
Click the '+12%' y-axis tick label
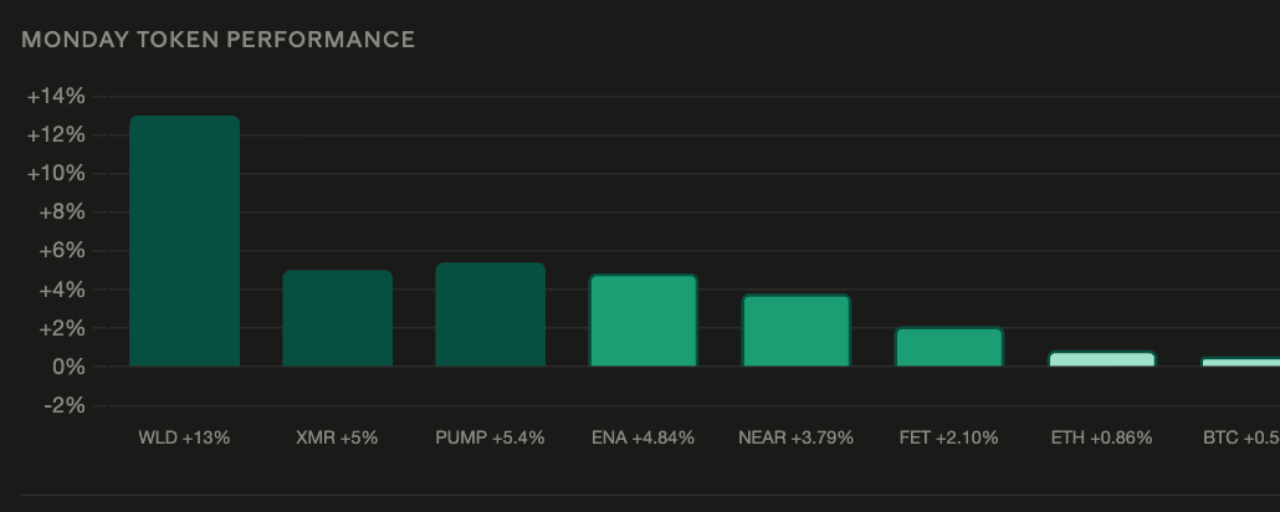pyautogui.click(x=56, y=135)
